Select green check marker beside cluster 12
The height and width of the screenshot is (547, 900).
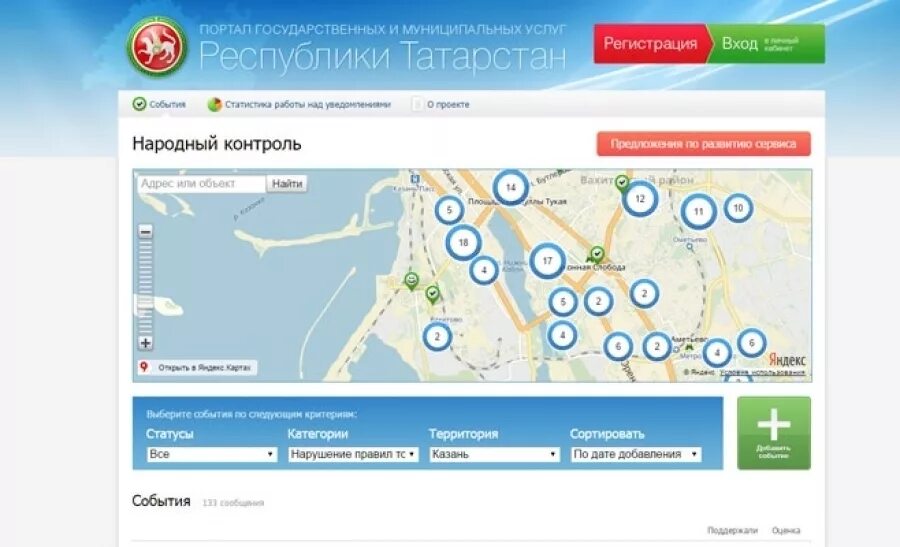coord(622,183)
